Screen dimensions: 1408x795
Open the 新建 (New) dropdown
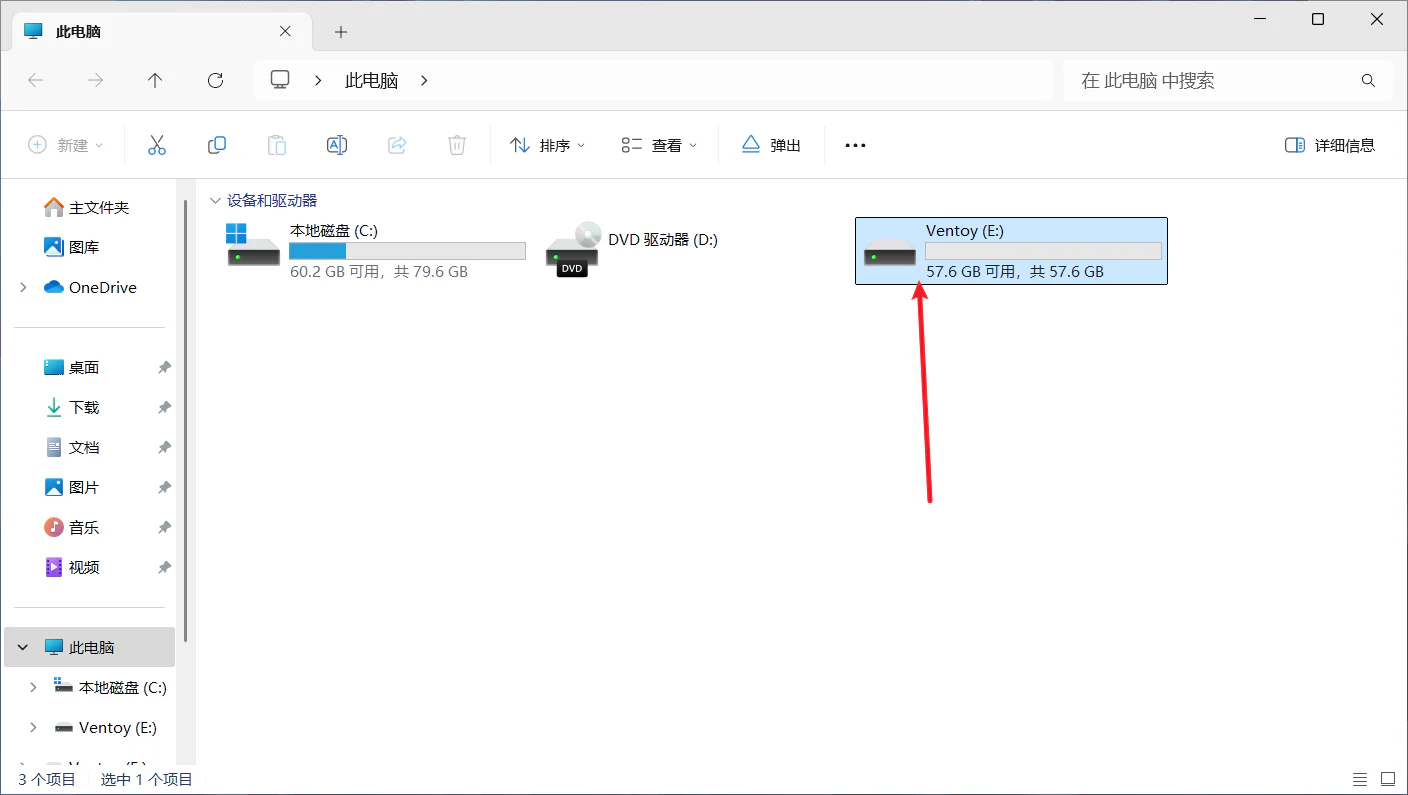pyautogui.click(x=66, y=145)
